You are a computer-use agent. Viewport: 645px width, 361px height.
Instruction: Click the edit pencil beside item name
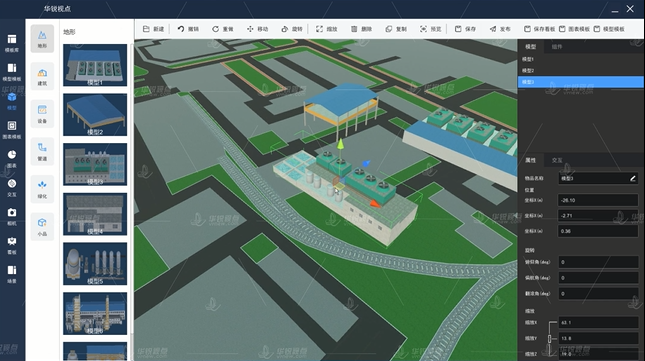click(633, 178)
